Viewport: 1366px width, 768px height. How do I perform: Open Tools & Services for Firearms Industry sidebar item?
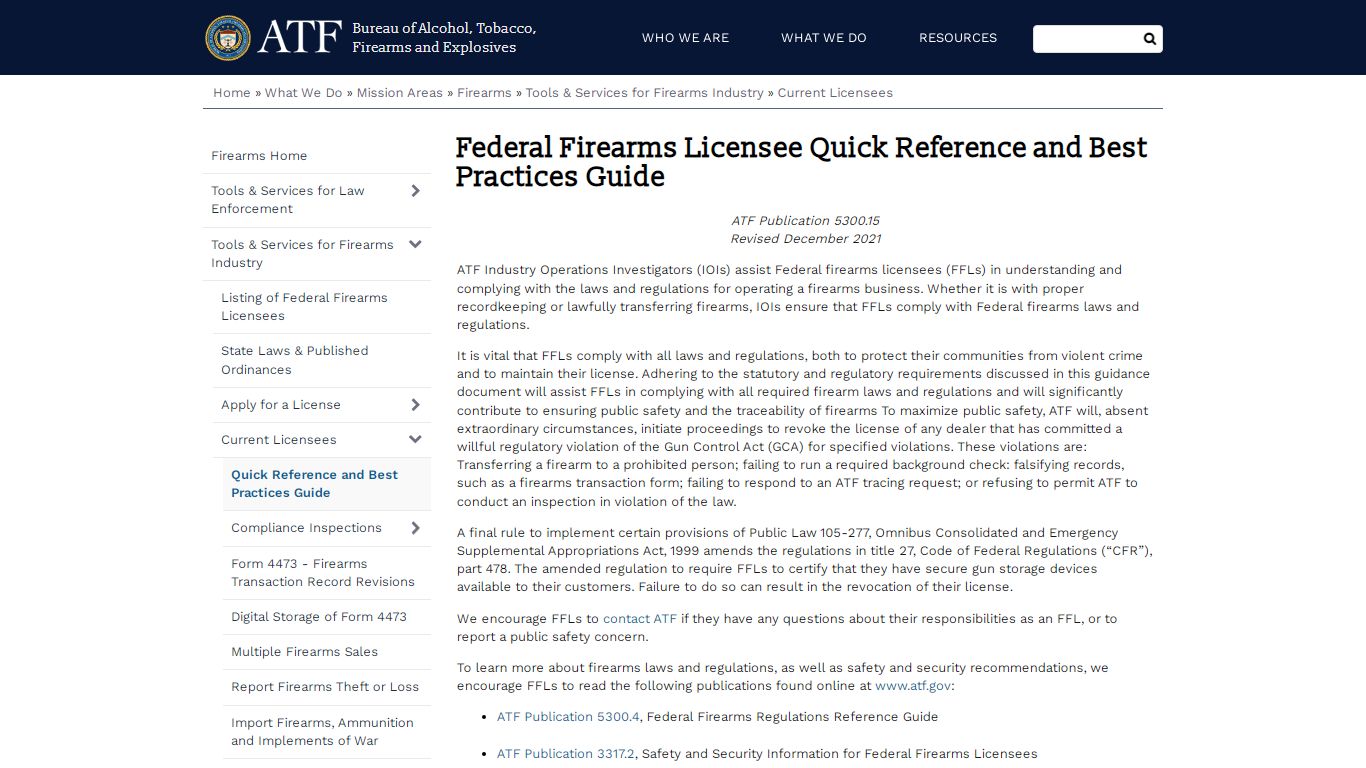pyautogui.click(x=302, y=254)
